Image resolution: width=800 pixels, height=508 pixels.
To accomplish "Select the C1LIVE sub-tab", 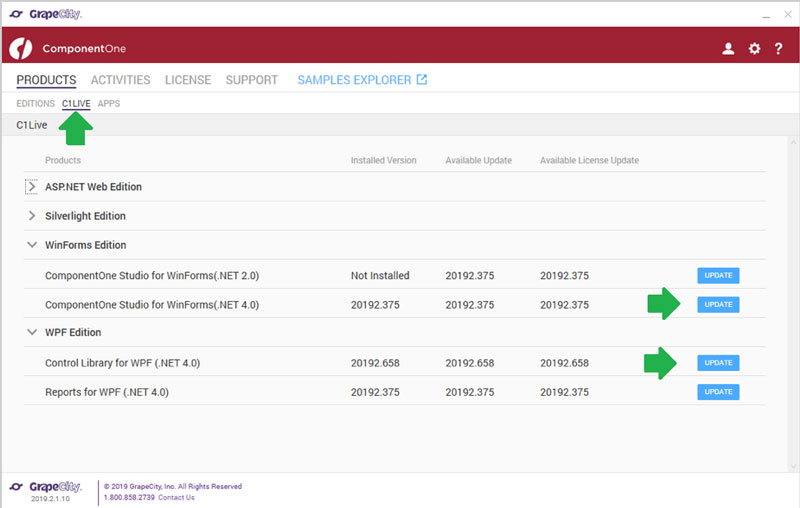I will 76,104.
